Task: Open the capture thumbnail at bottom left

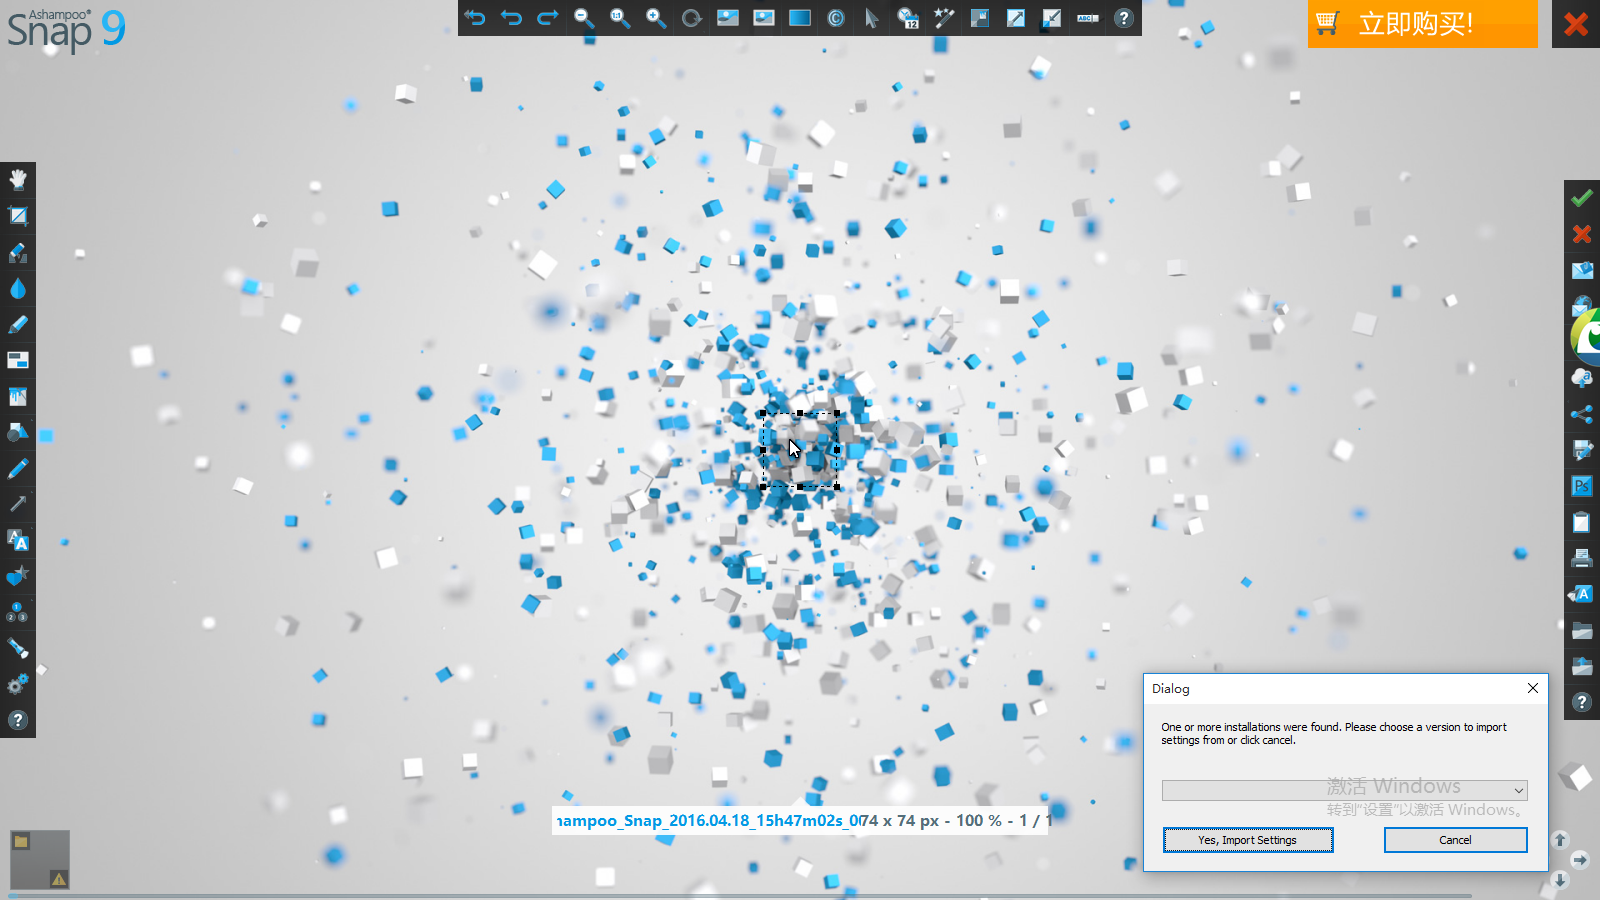Action: 40,859
